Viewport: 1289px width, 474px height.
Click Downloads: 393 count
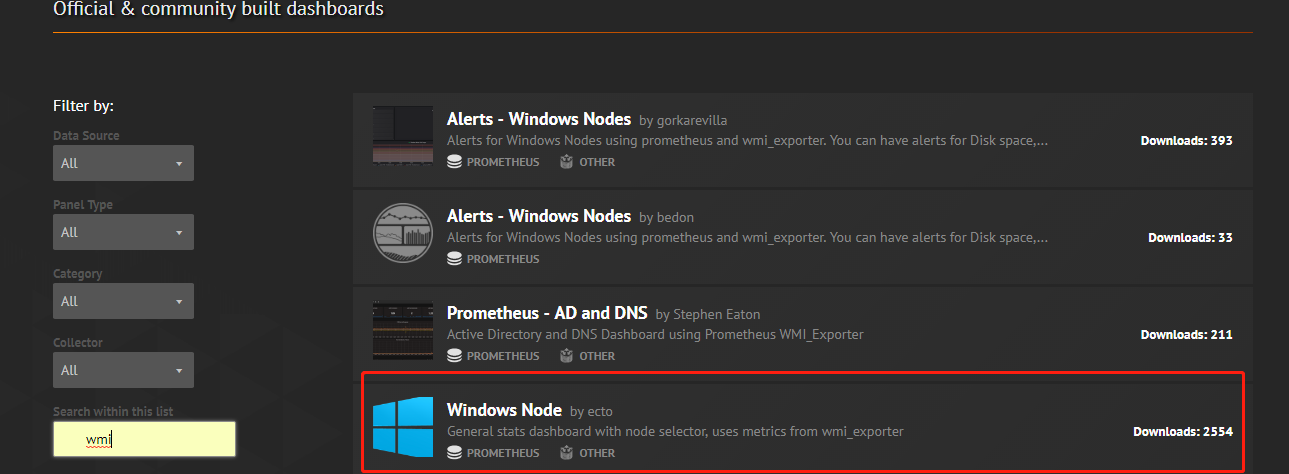pos(1186,141)
